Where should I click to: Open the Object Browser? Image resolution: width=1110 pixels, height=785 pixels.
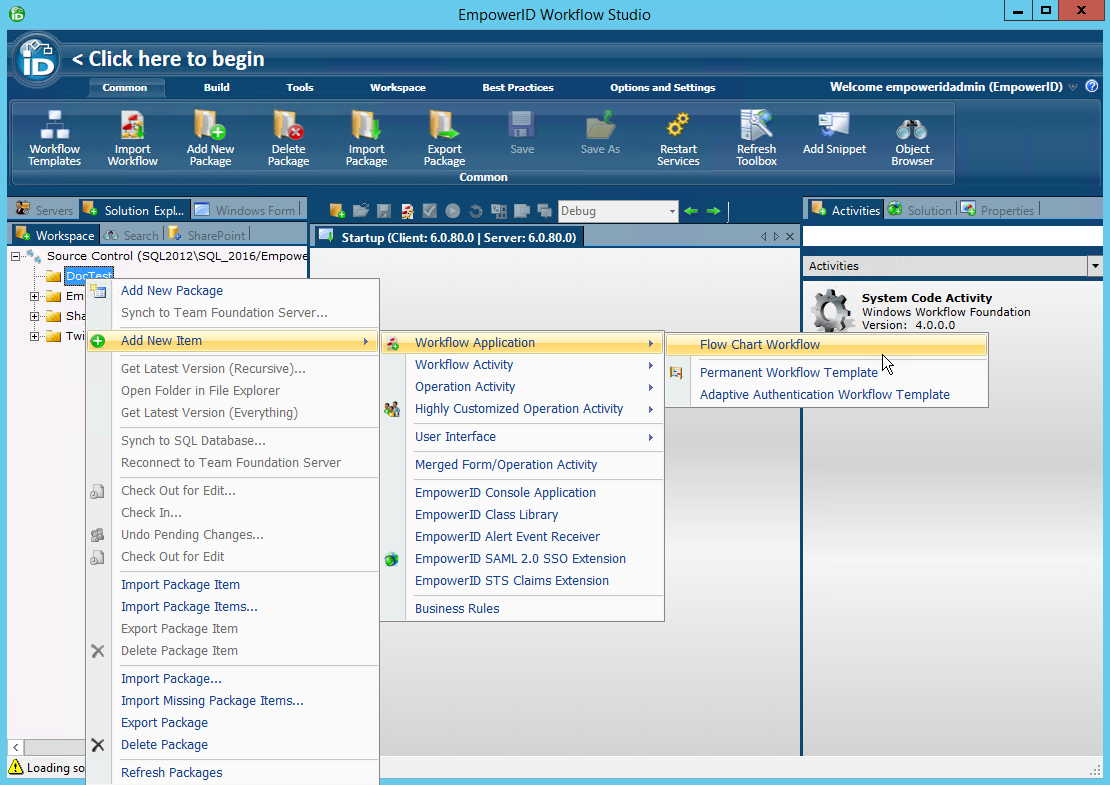pos(911,138)
